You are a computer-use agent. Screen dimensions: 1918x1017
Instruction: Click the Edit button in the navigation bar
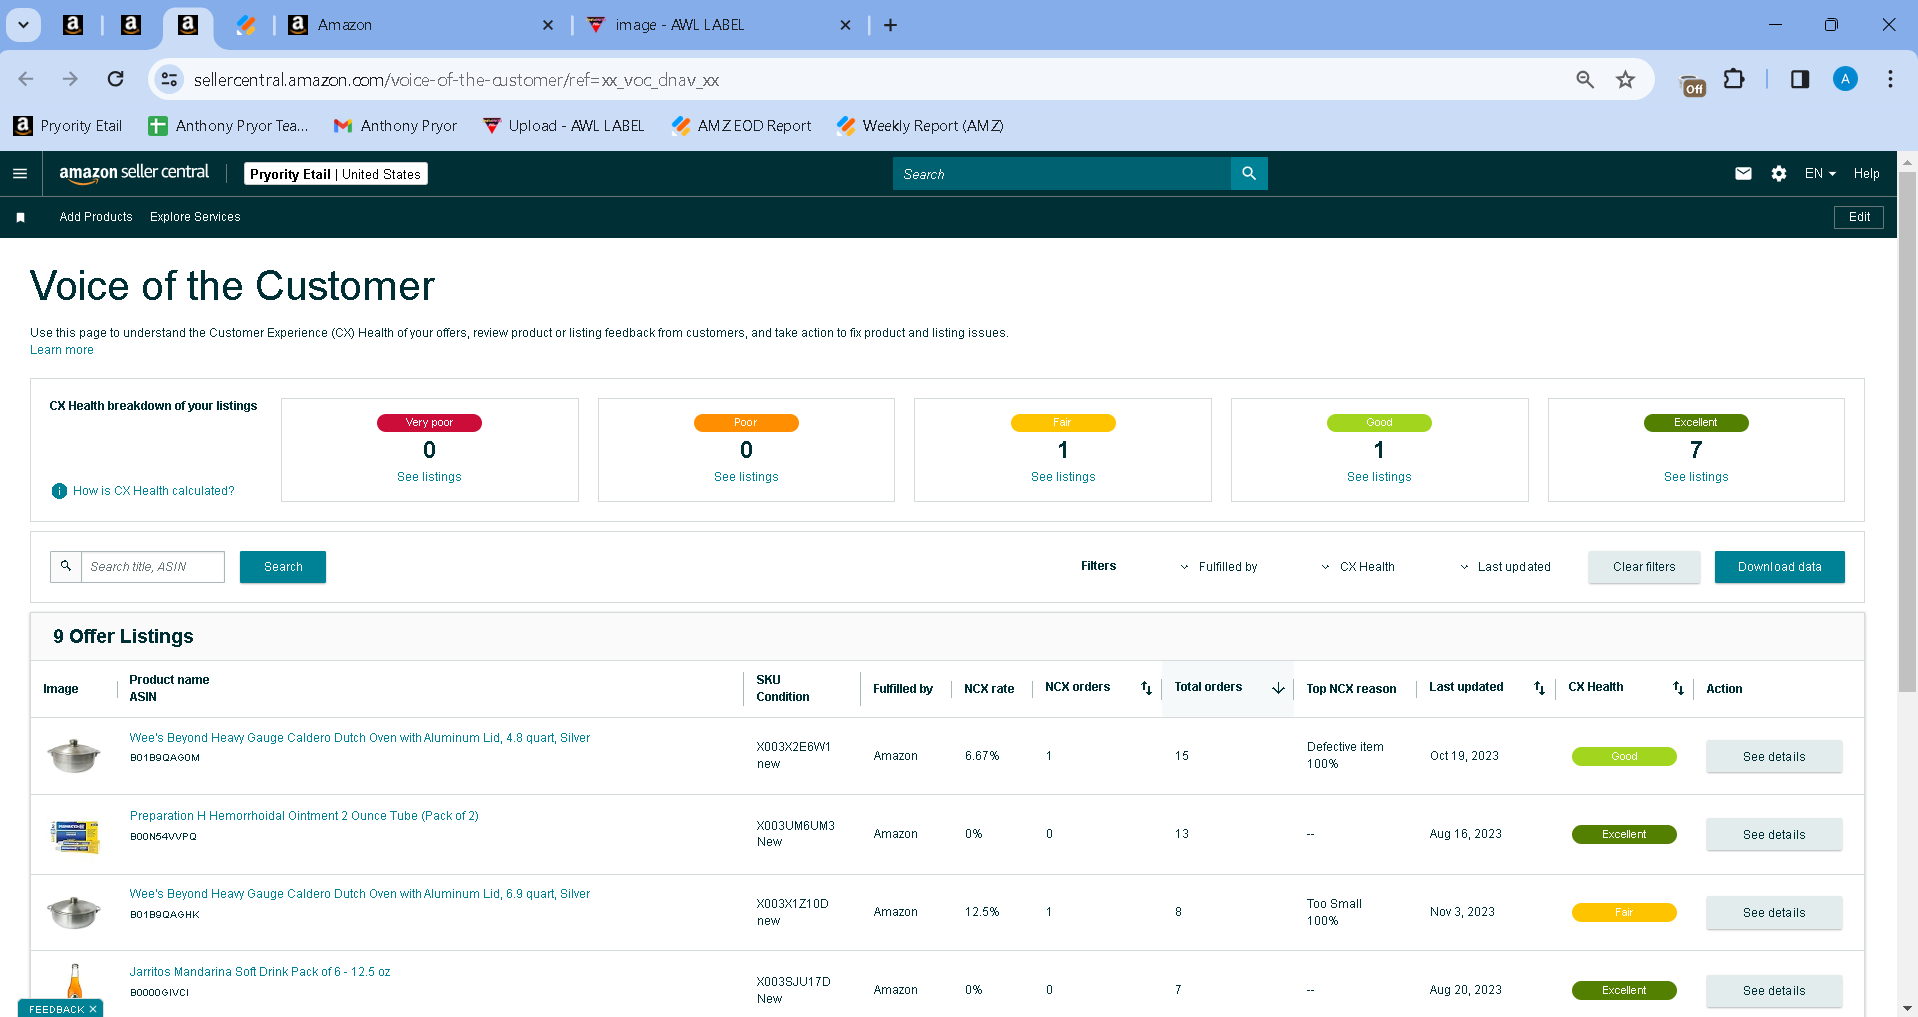(x=1859, y=217)
